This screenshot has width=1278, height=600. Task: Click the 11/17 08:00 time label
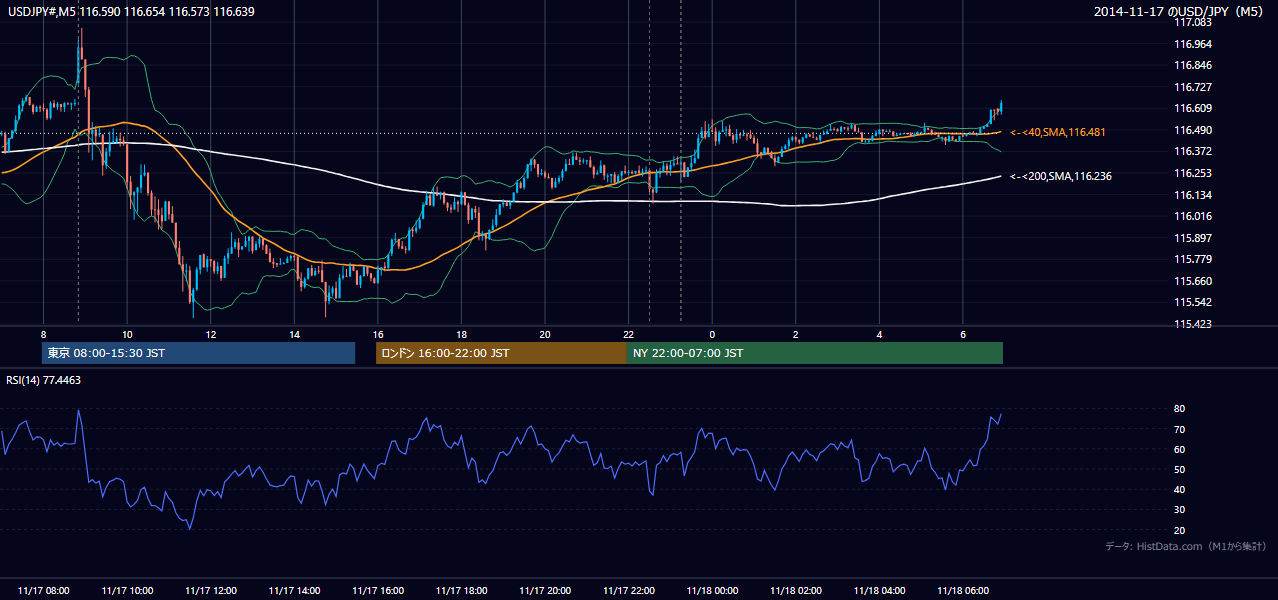[44, 591]
